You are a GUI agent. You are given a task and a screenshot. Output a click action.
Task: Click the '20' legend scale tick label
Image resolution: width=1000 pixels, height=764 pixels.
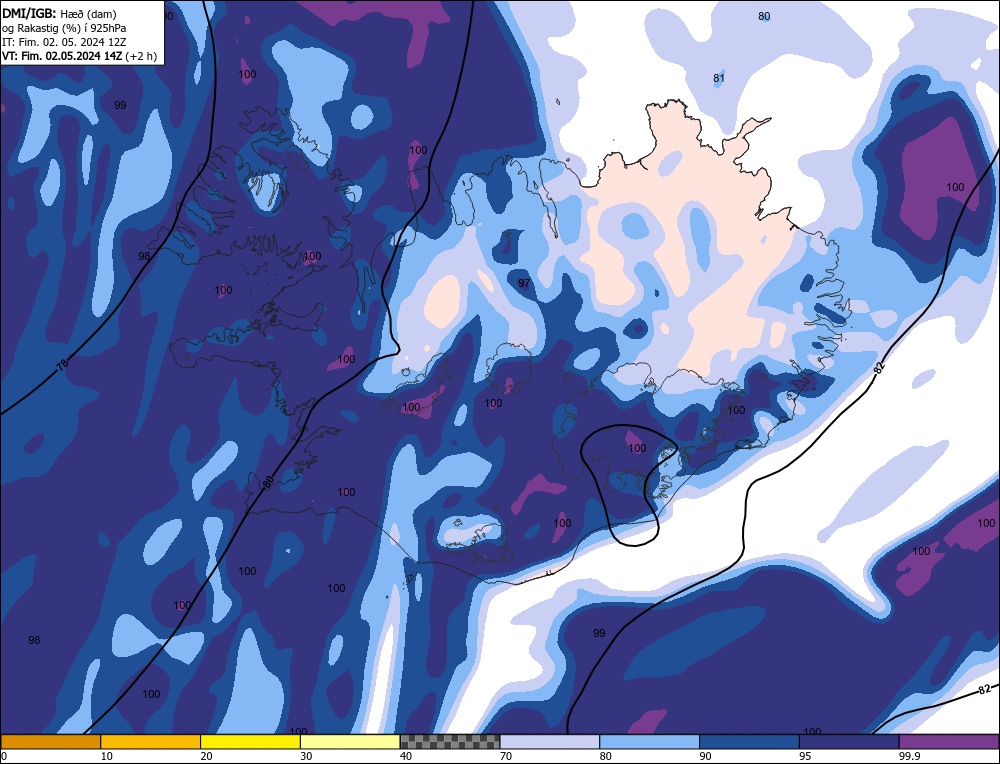click(x=207, y=756)
